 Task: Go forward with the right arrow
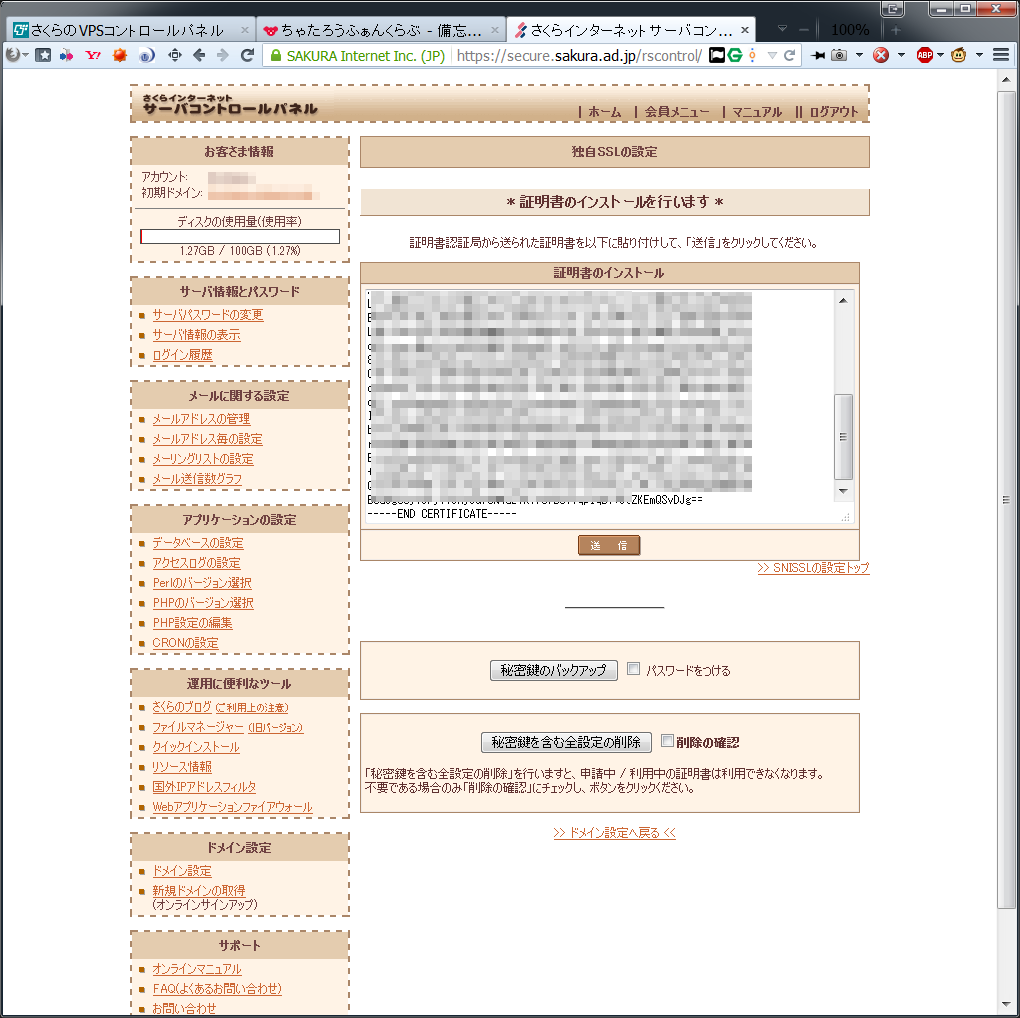pos(222,55)
